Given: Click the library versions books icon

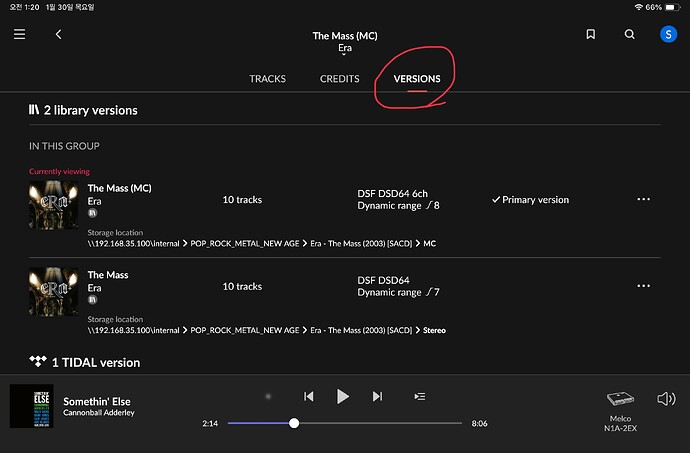Looking at the screenshot, I should tap(34, 110).
